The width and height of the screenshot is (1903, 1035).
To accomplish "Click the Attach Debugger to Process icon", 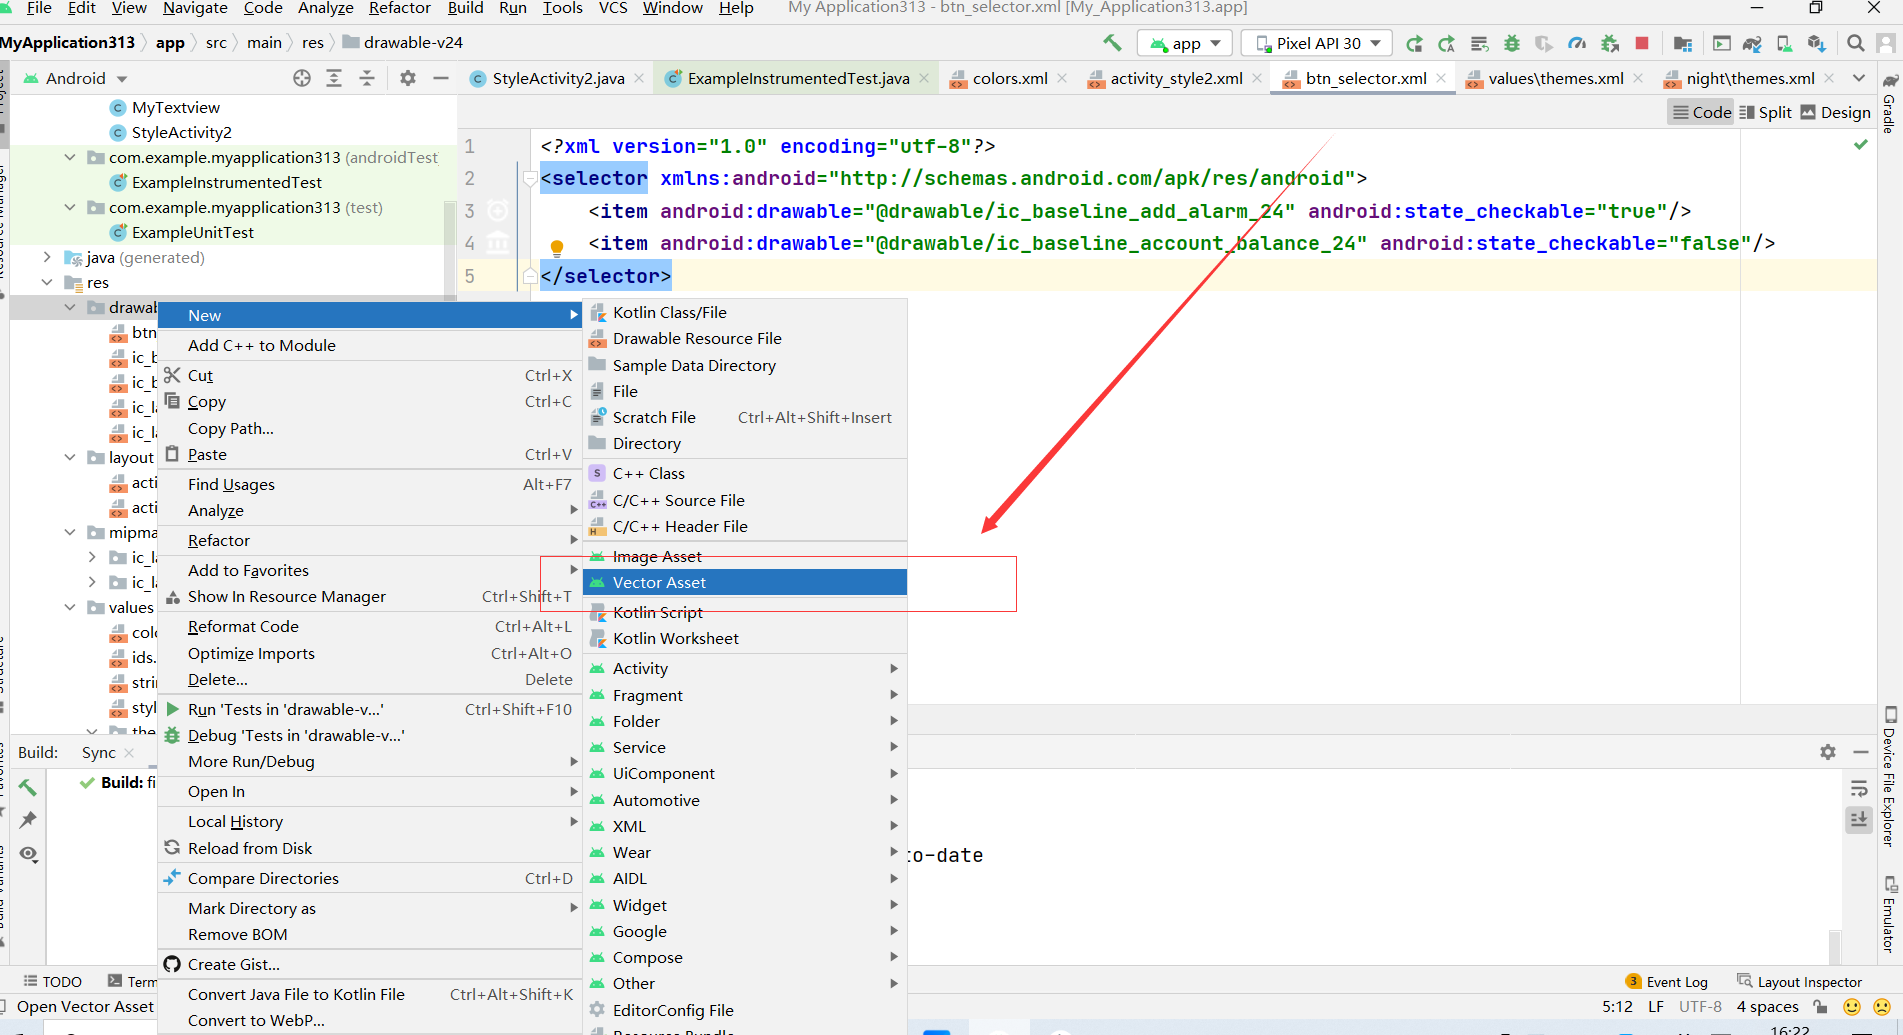I will [x=1609, y=43].
